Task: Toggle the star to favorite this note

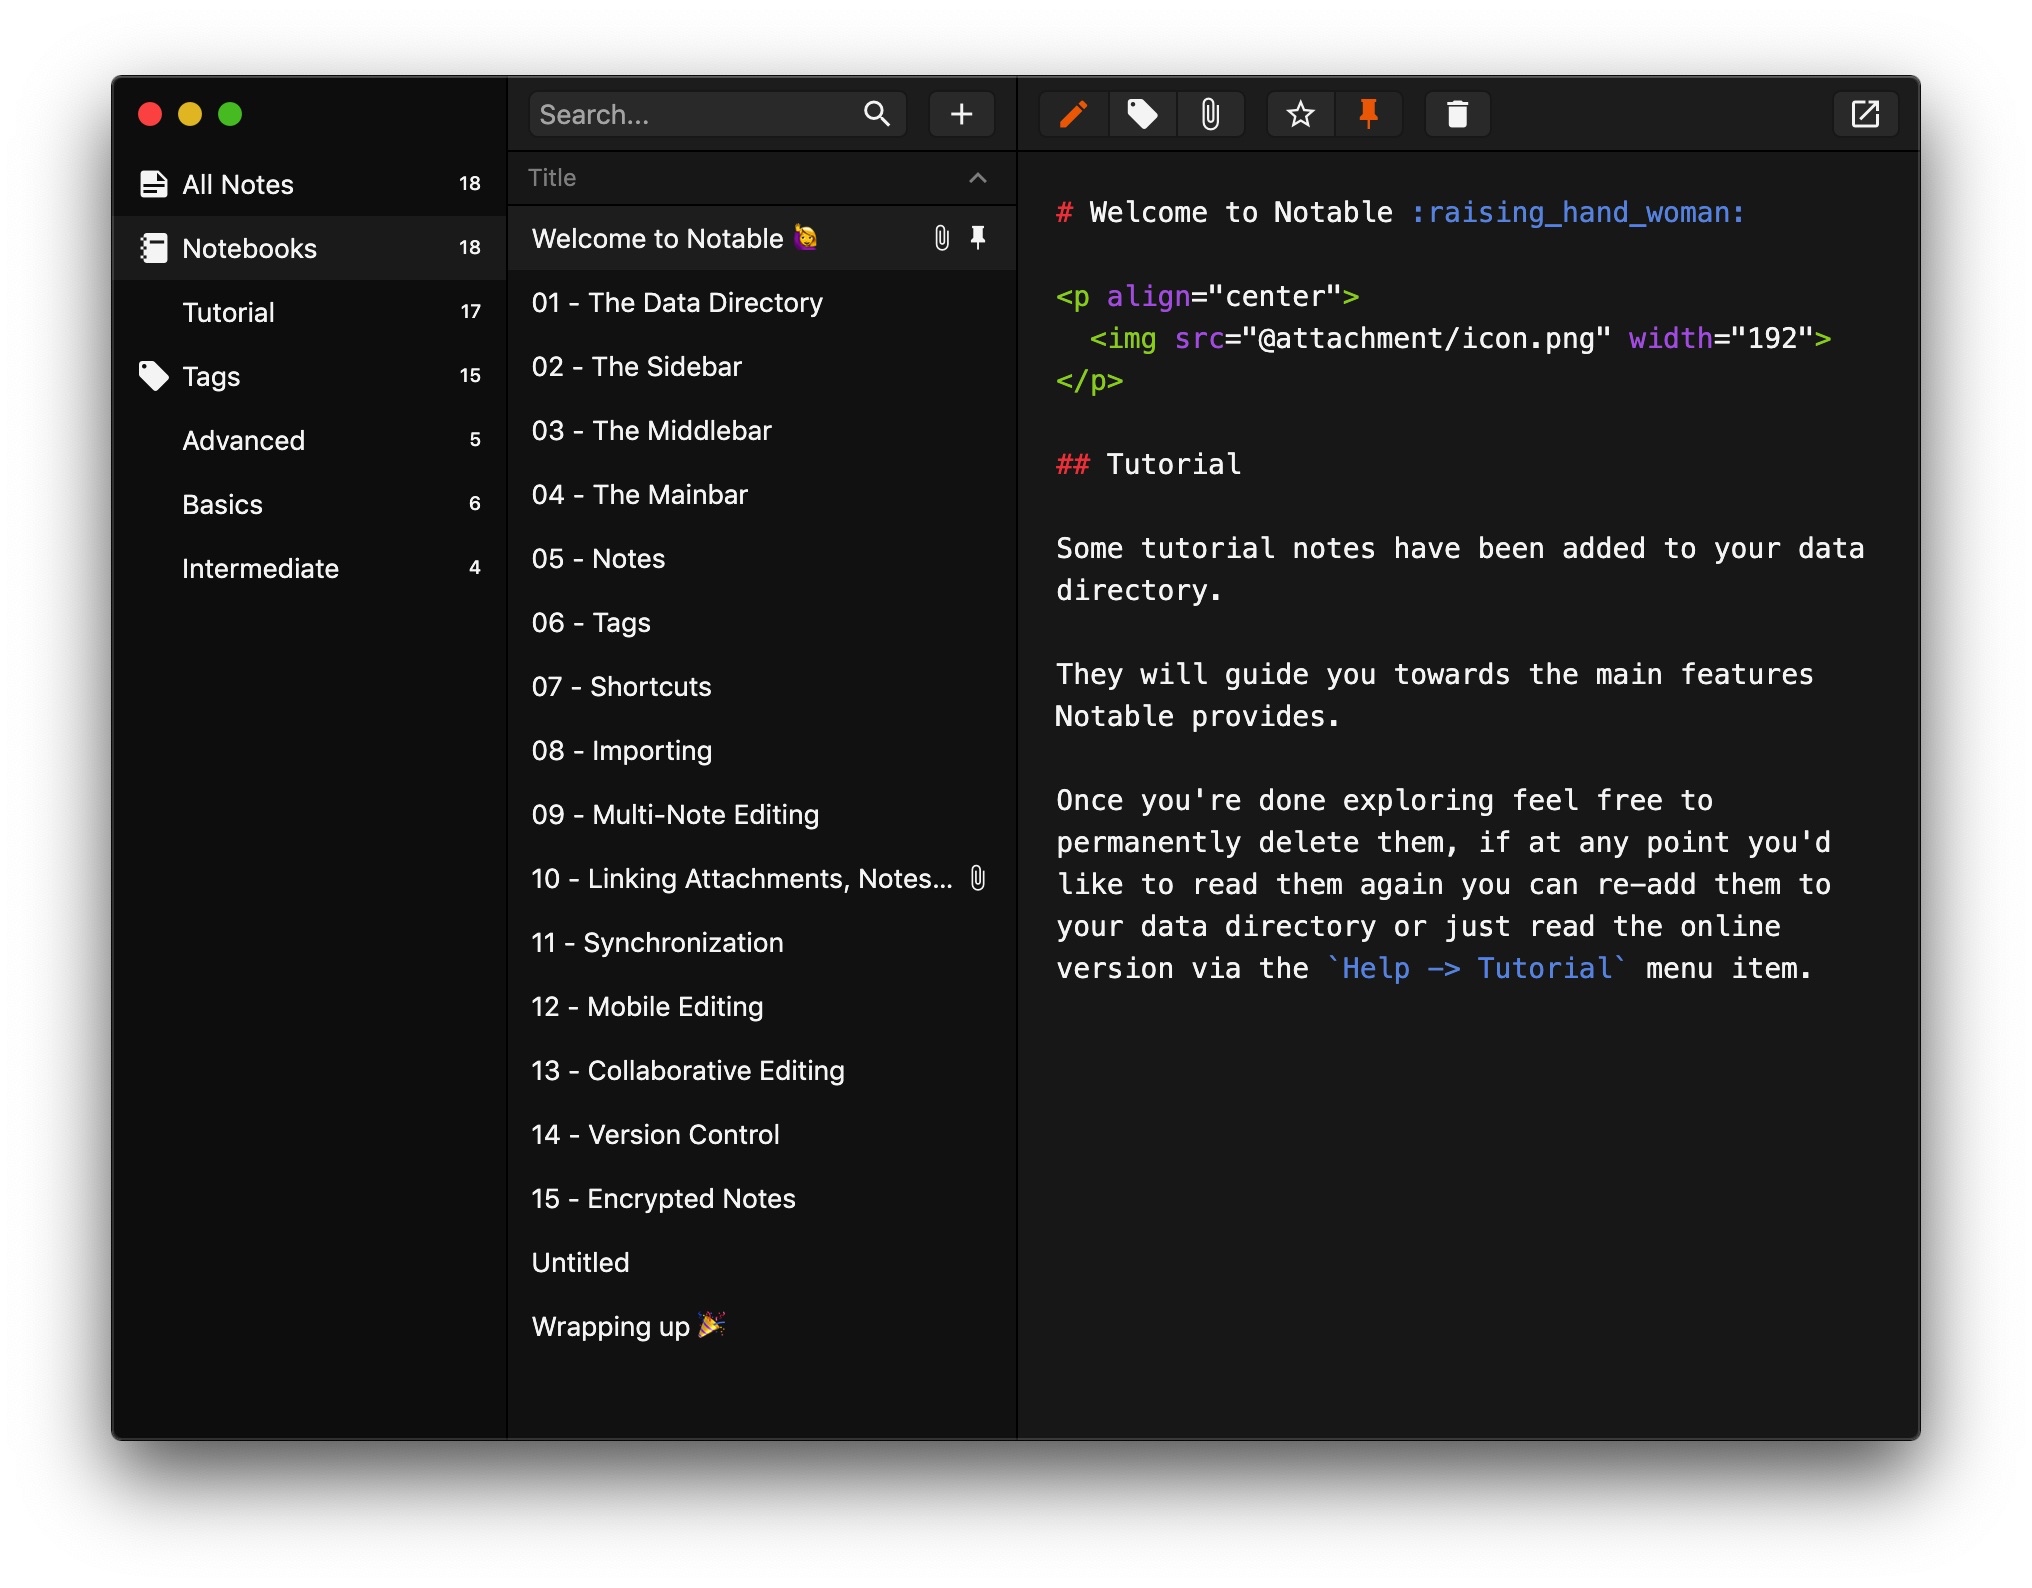Action: (x=1299, y=114)
